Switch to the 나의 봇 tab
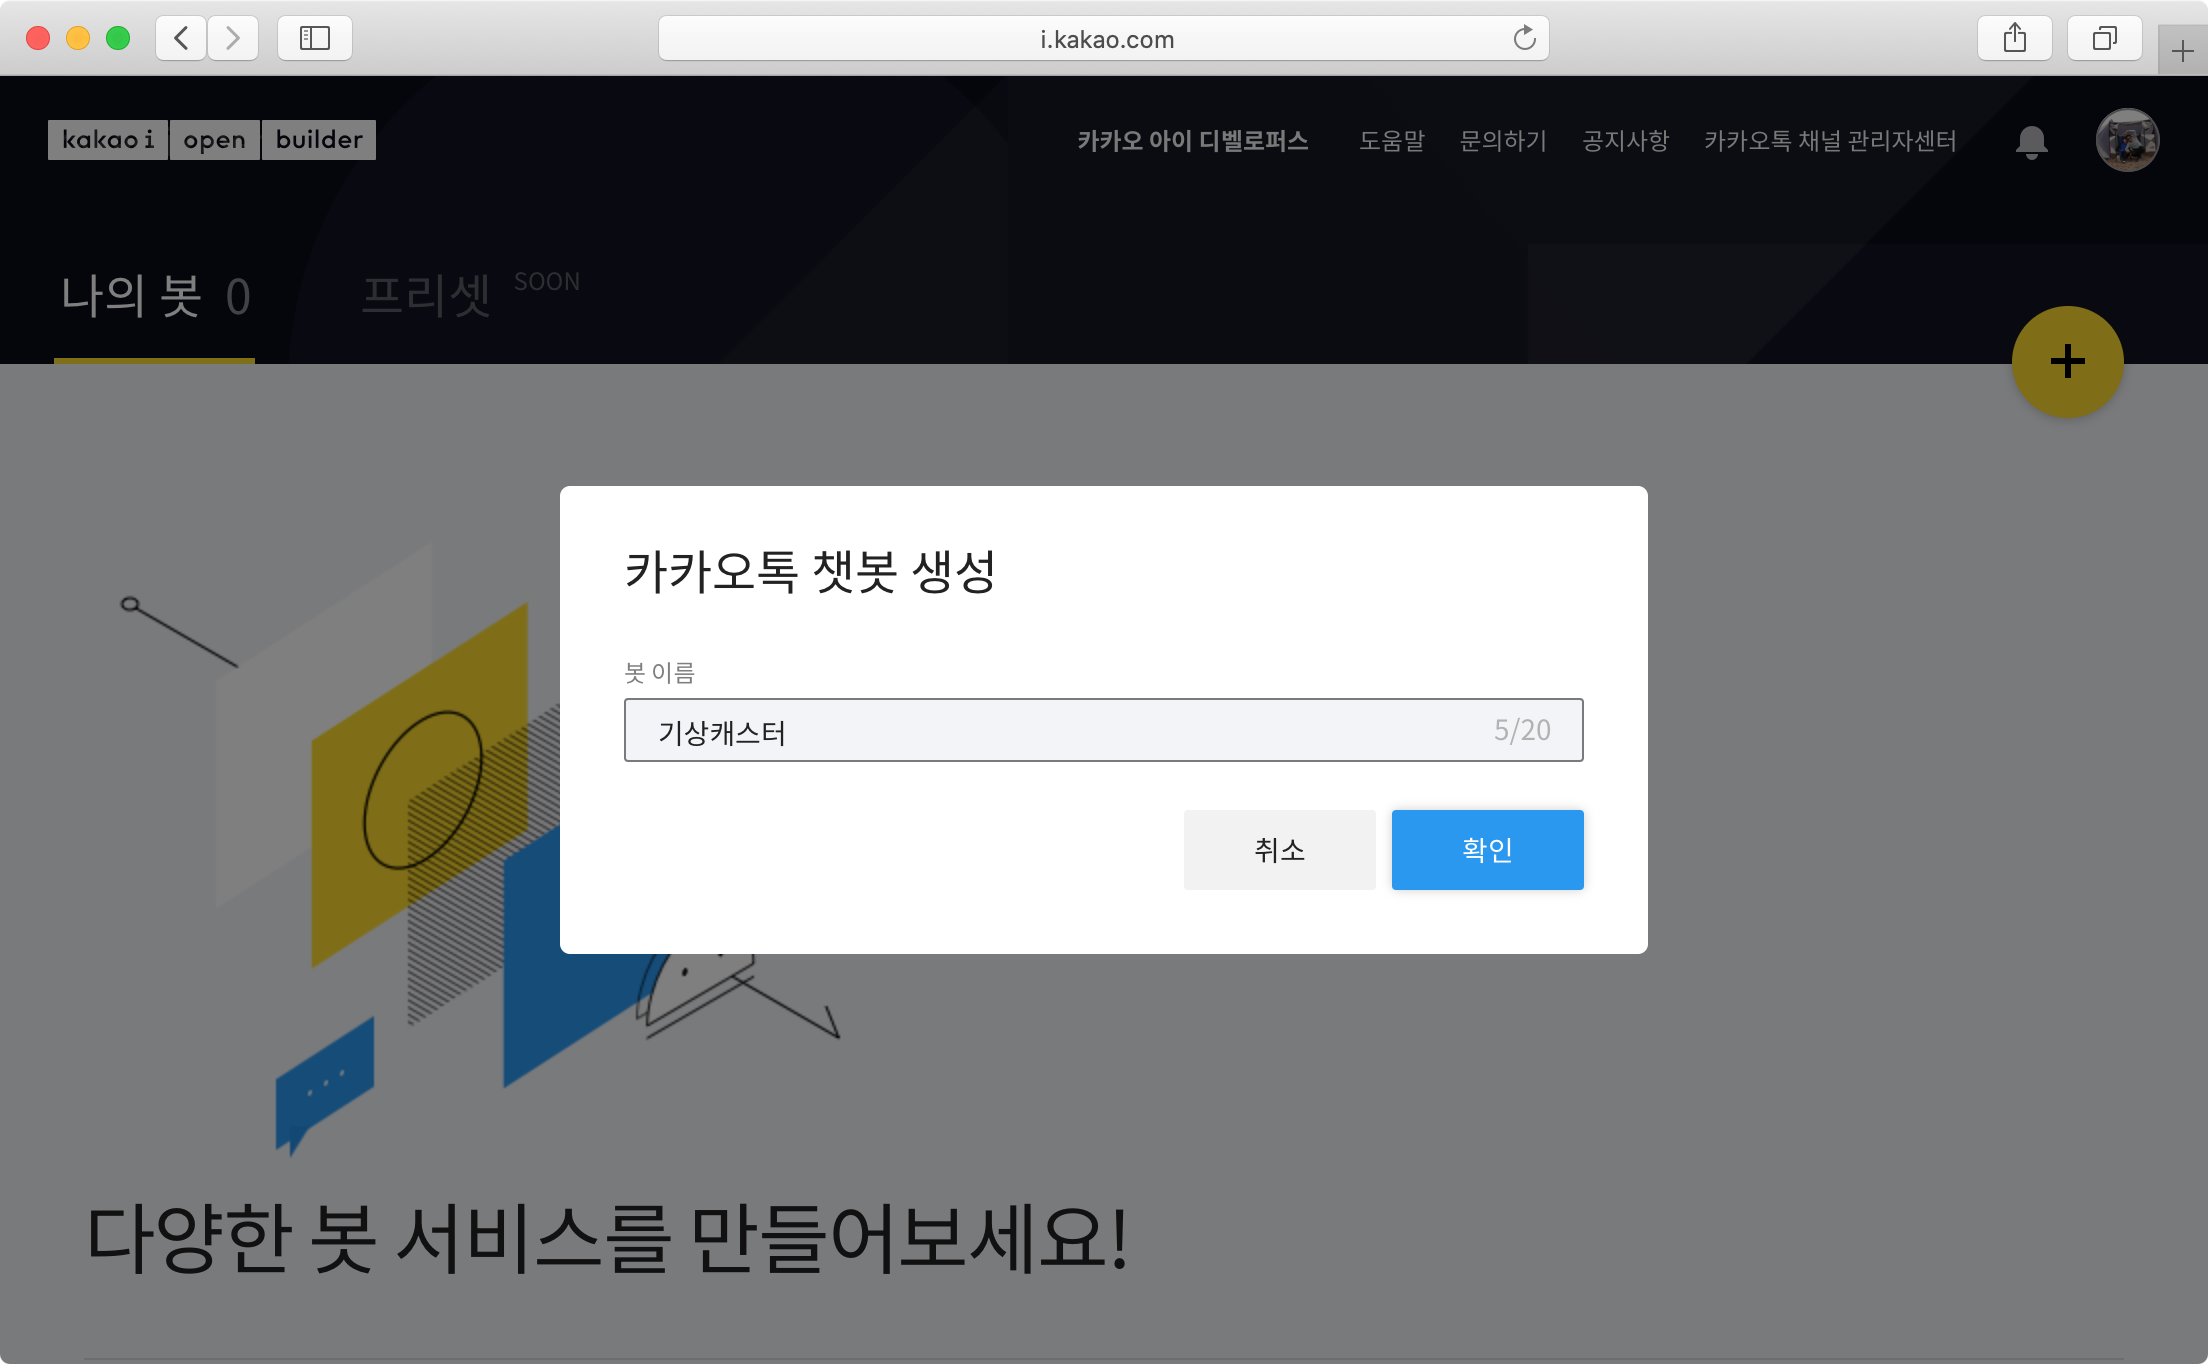The height and width of the screenshot is (1364, 2208). [155, 297]
